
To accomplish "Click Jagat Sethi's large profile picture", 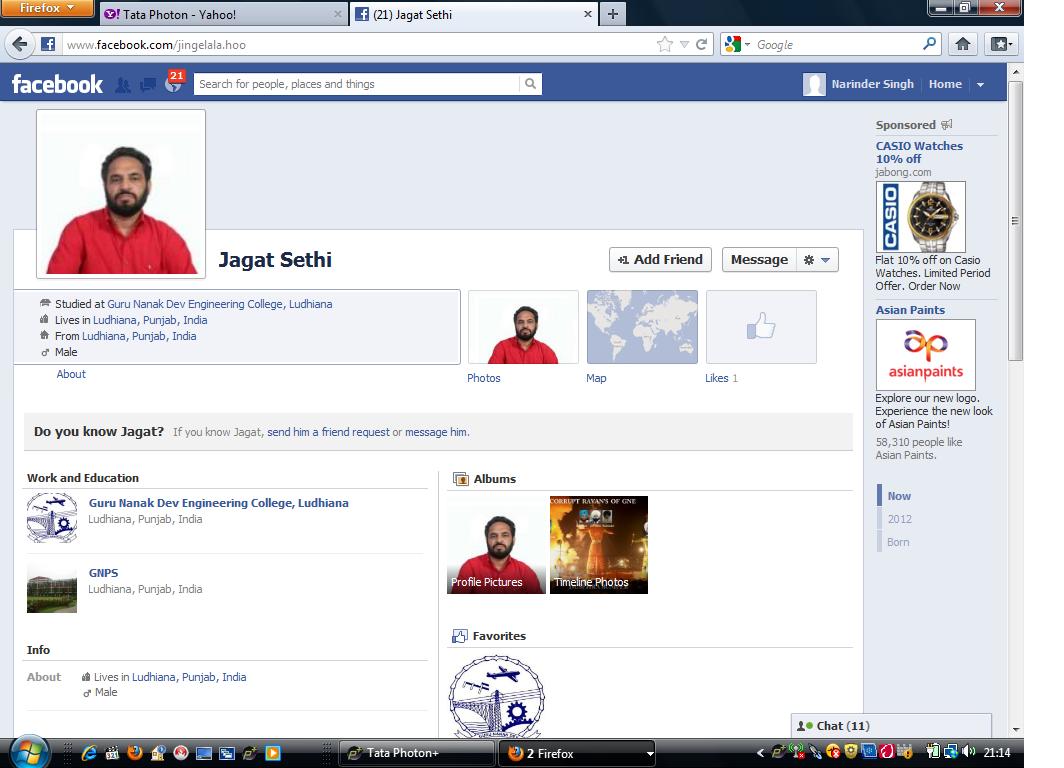I will tap(121, 194).
